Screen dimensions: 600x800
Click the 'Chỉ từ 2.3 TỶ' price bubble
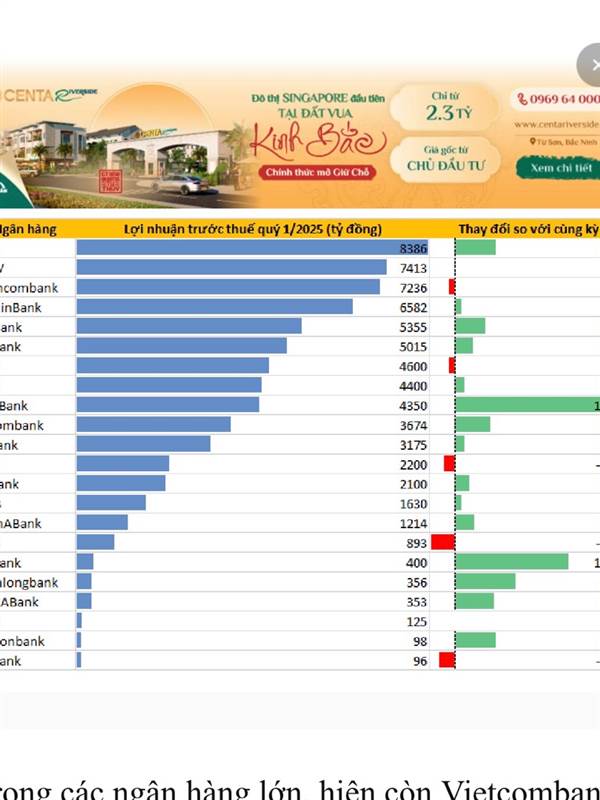point(445,107)
